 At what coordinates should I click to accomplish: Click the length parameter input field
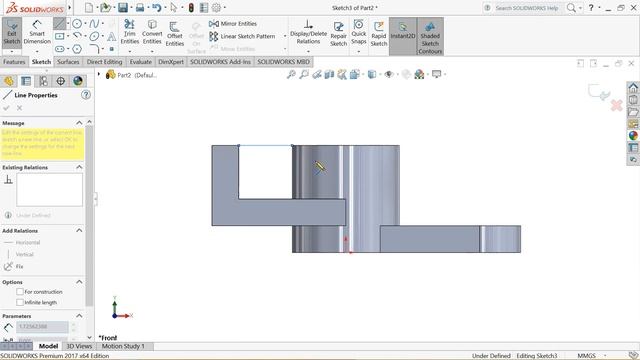click(42, 327)
